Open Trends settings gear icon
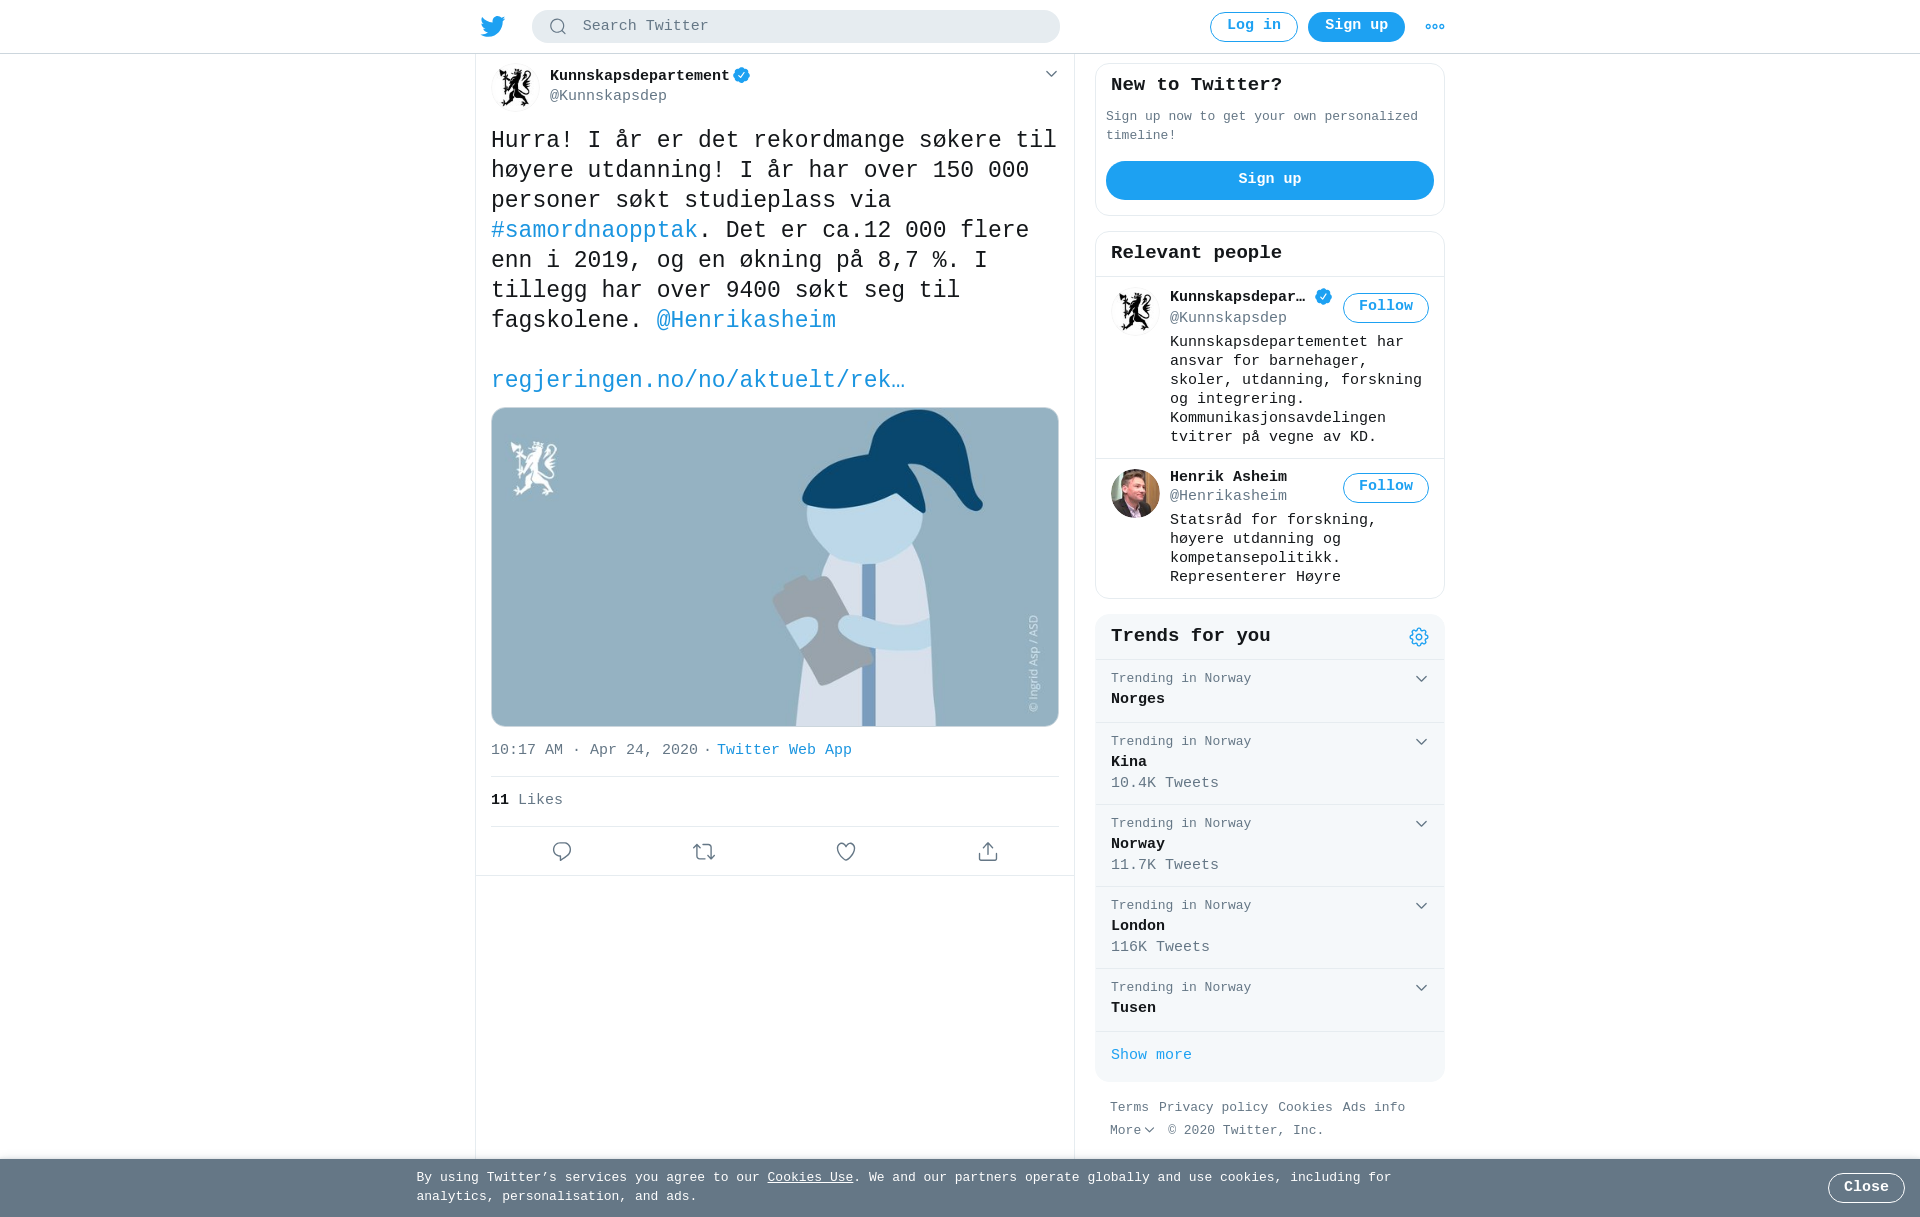 [1419, 637]
